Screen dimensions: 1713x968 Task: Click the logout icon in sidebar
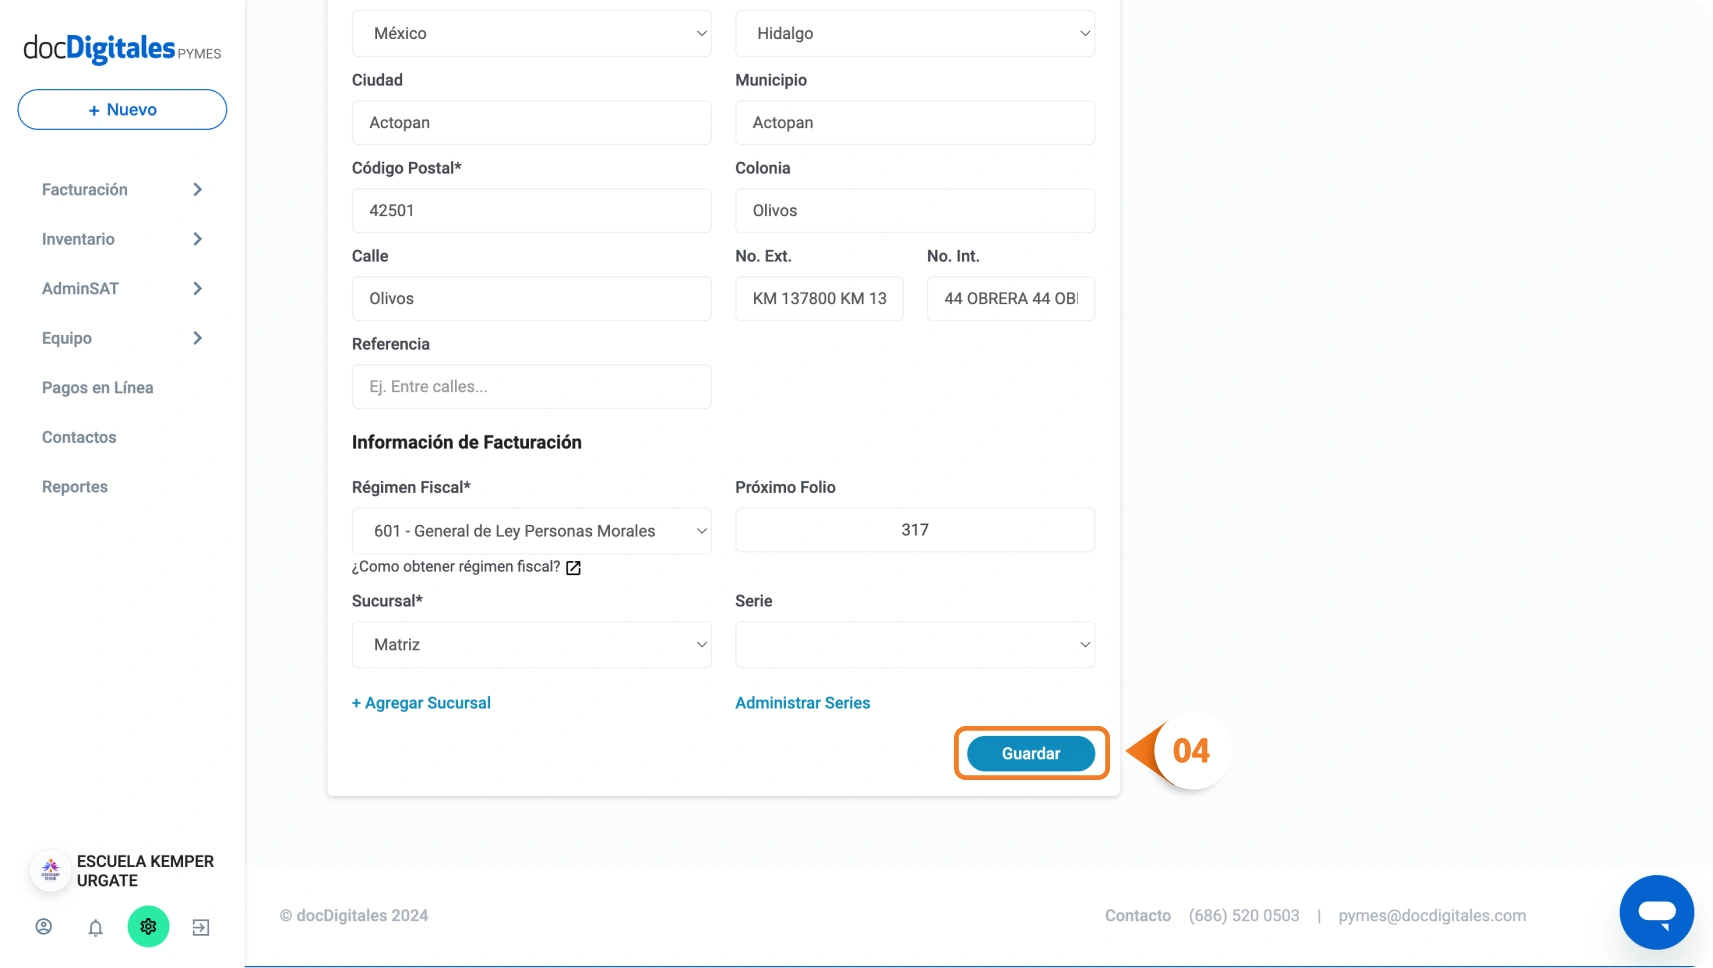(x=201, y=927)
